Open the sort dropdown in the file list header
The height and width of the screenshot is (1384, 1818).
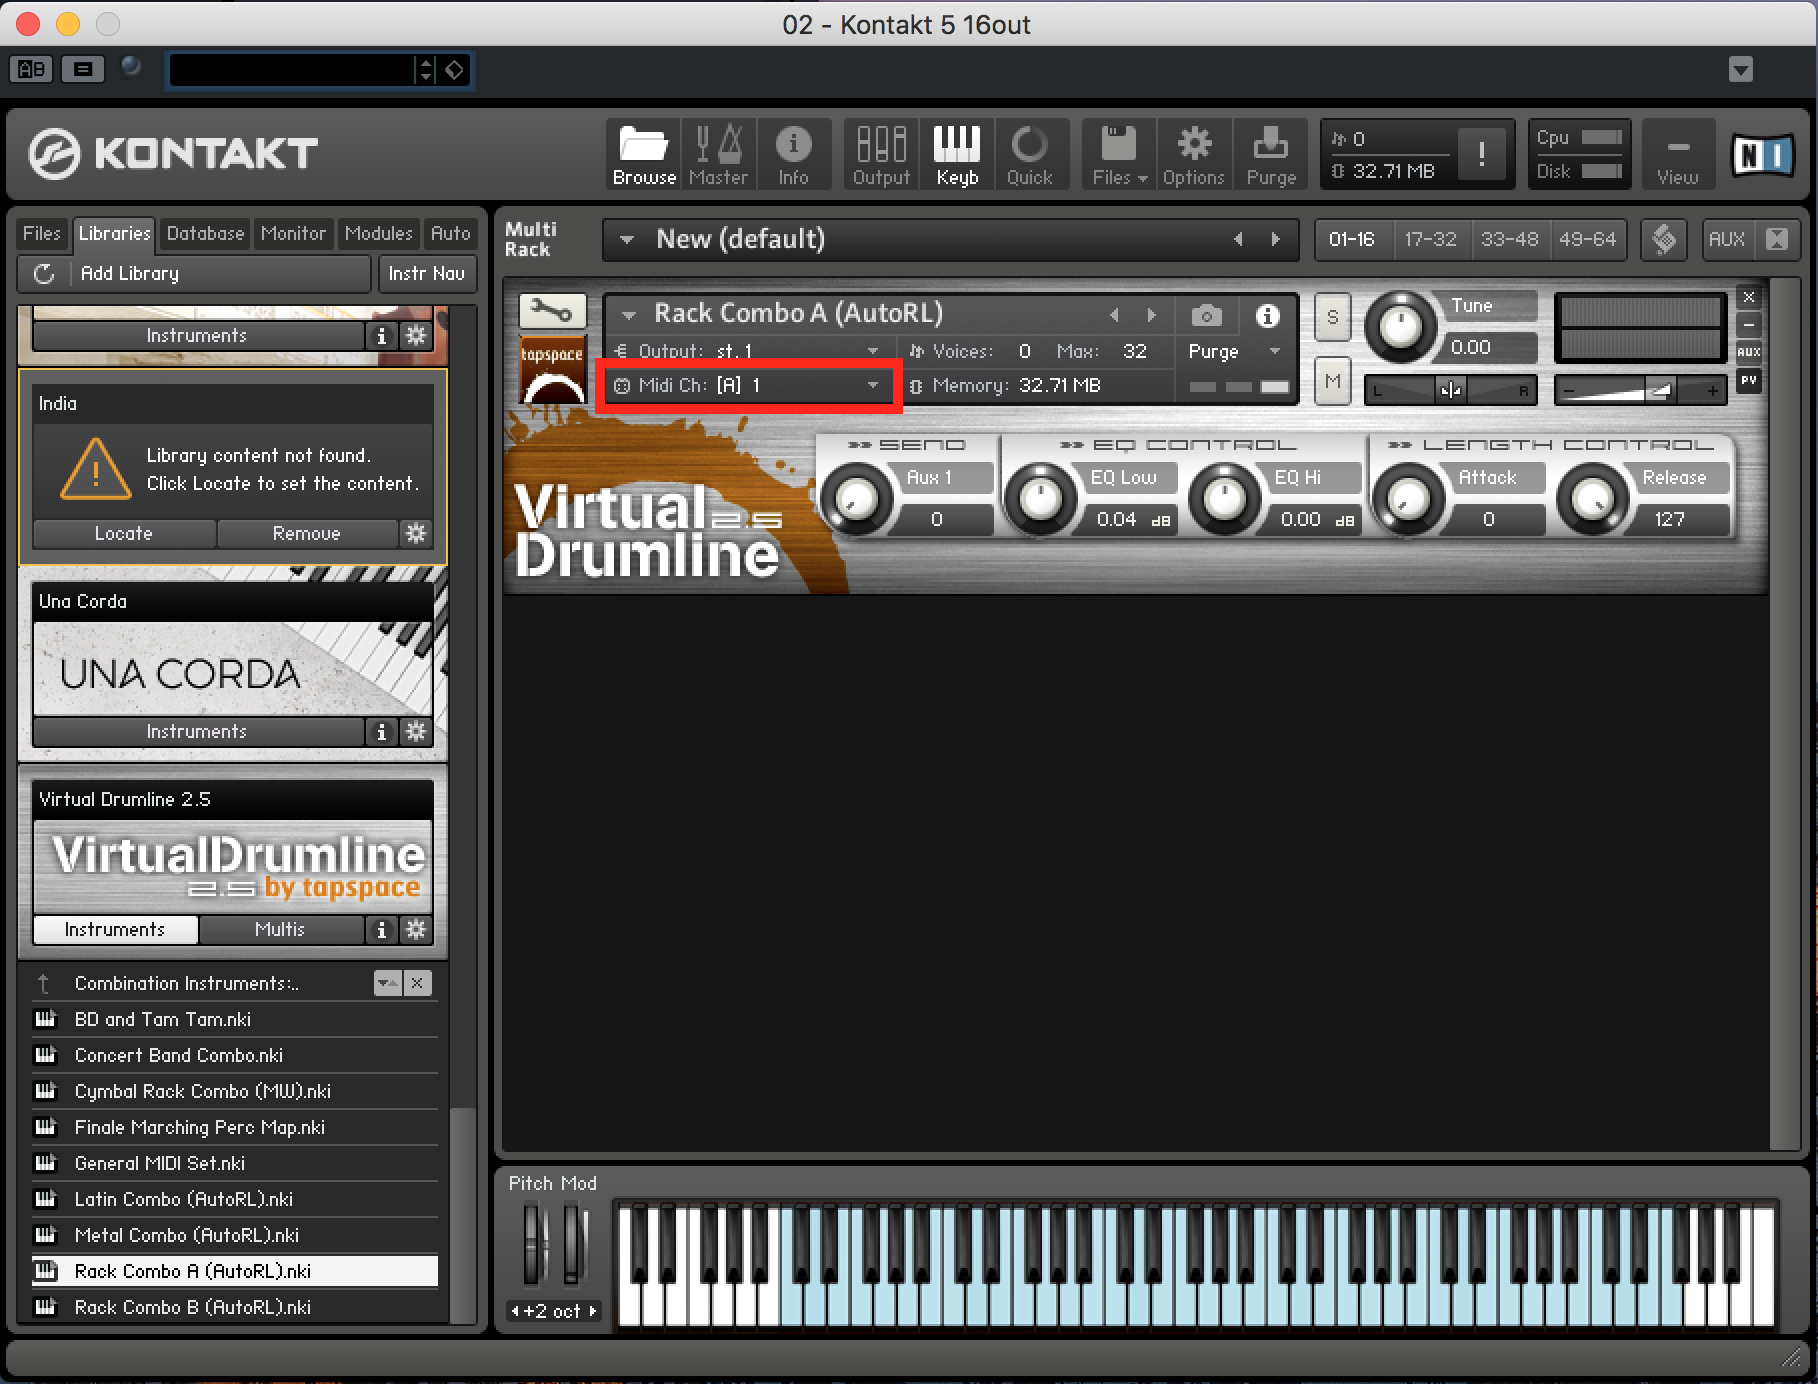(x=388, y=983)
